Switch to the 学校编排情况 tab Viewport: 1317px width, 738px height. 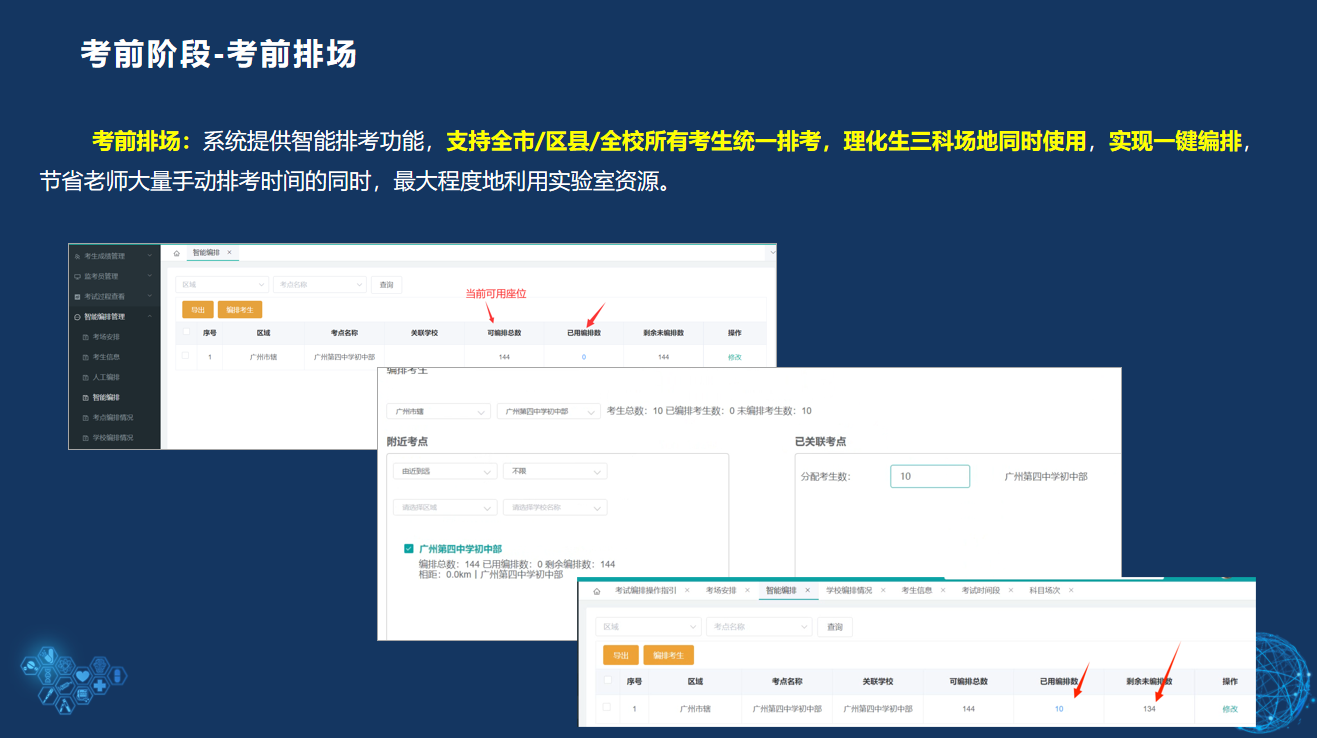848,591
